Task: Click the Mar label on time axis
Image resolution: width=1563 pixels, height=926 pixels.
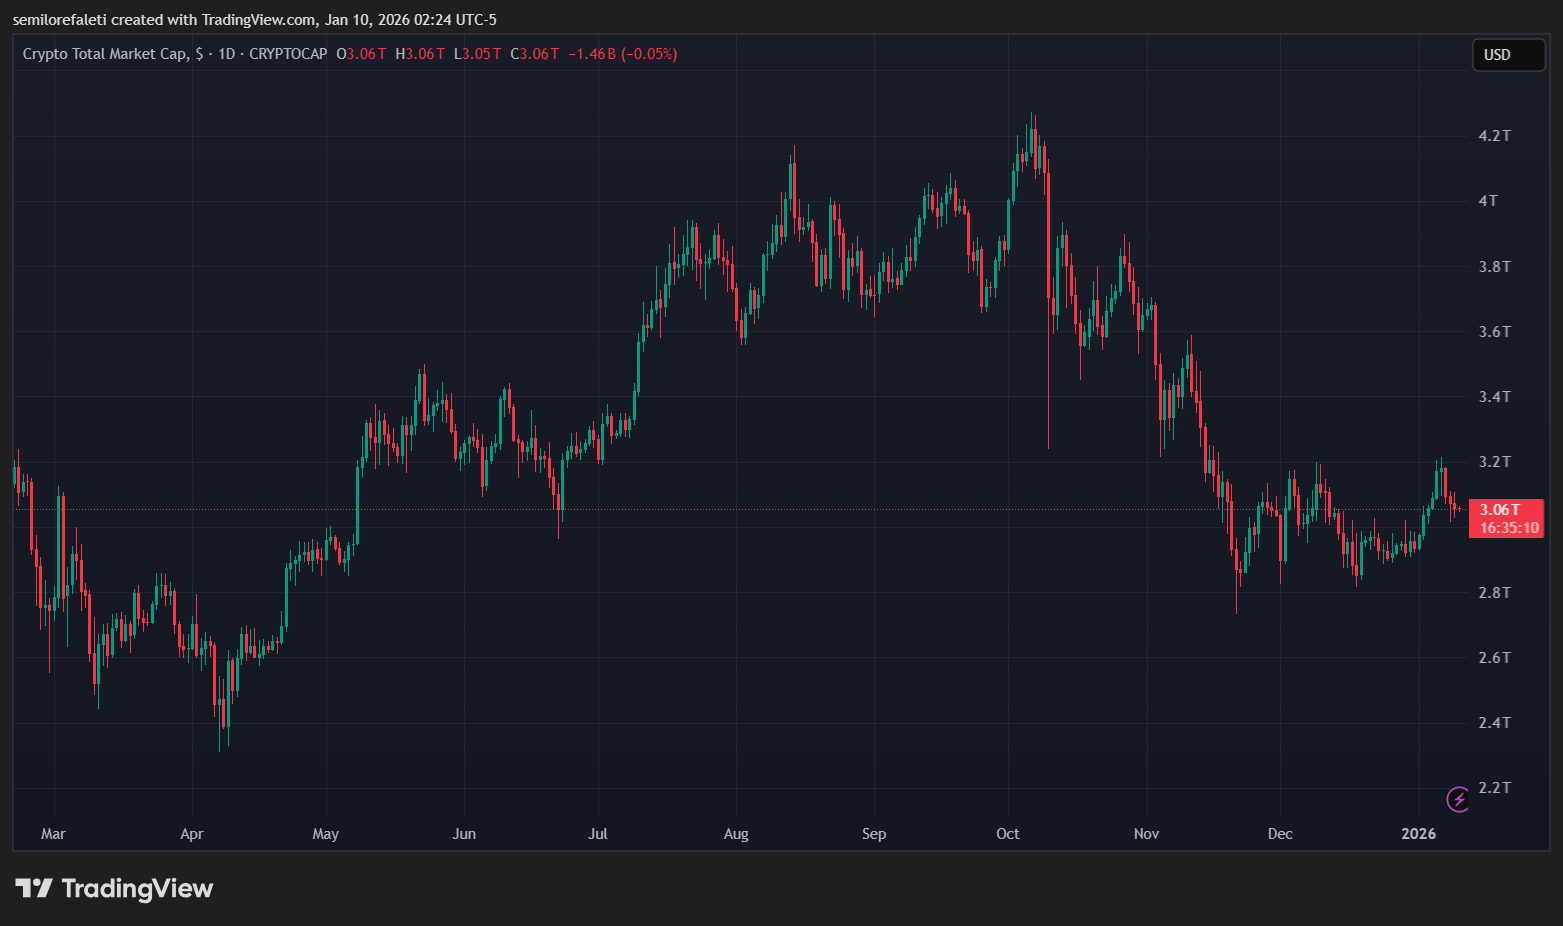Action: [53, 834]
